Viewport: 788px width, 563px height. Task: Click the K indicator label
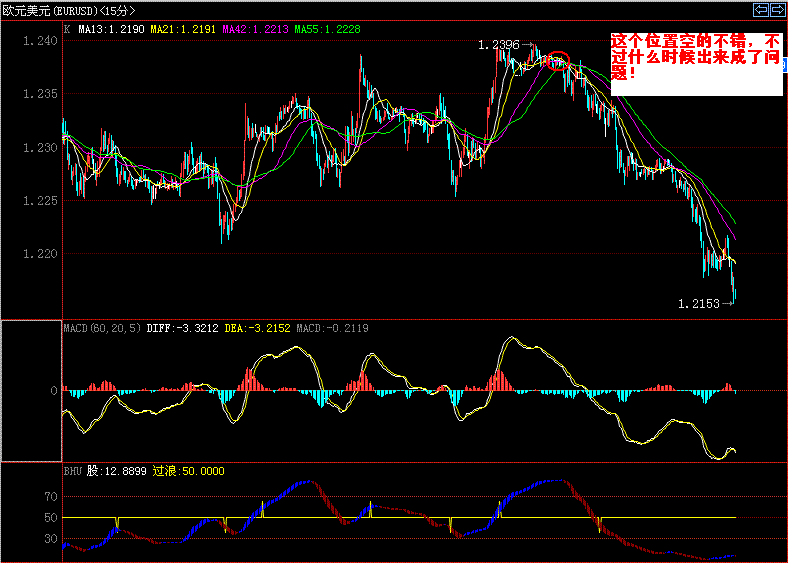(x=67, y=29)
